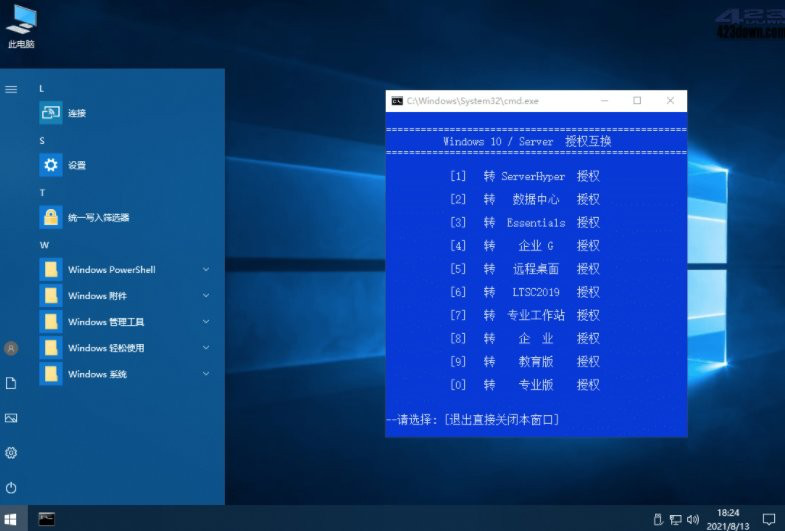Expand the Windows 管理工具 group chevron
Viewport: 785px width, 531px height.
(x=206, y=321)
